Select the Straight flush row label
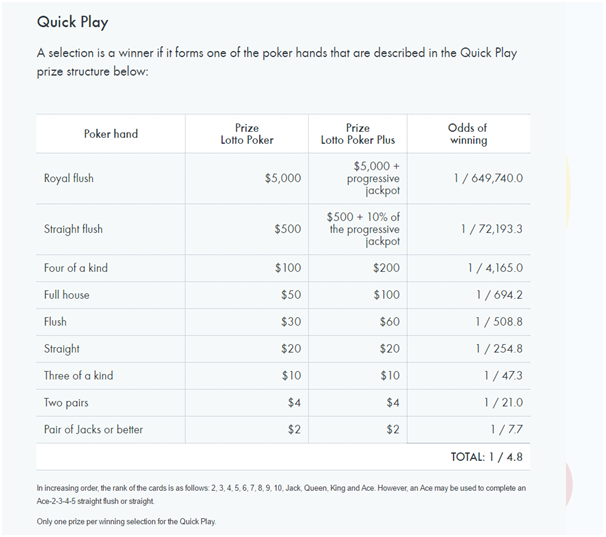The width and height of the screenshot is (606, 537). (73, 229)
